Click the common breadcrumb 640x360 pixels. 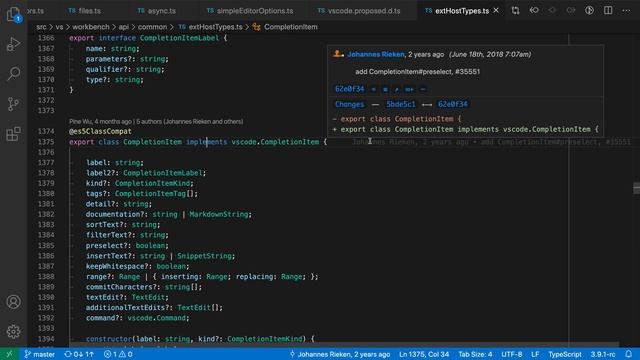(x=152, y=27)
